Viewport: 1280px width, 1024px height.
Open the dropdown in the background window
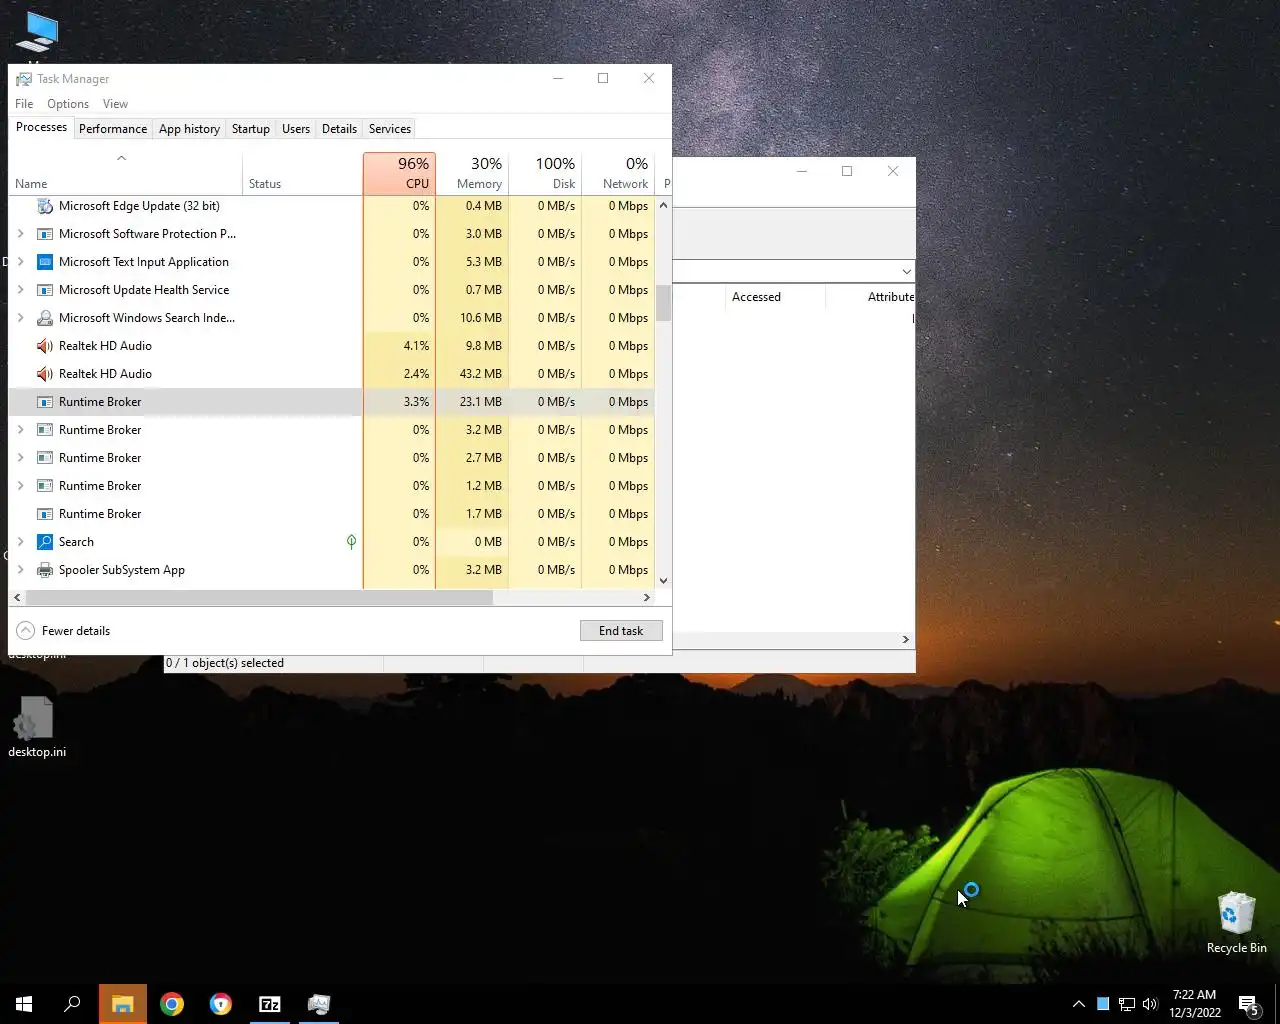tap(906, 272)
